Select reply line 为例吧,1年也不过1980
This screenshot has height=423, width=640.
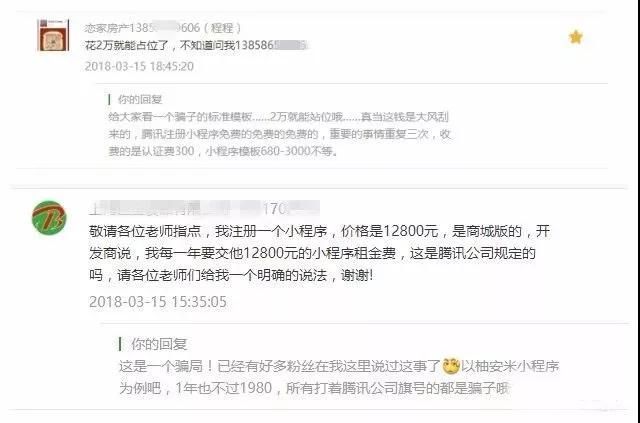[314, 387]
